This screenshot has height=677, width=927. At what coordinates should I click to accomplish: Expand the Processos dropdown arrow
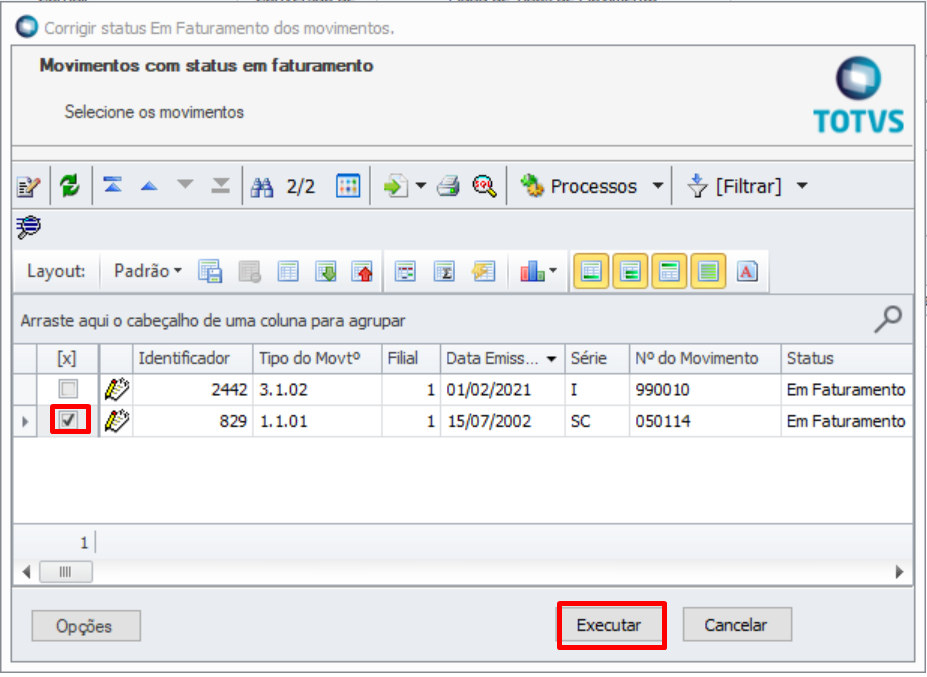(x=657, y=186)
